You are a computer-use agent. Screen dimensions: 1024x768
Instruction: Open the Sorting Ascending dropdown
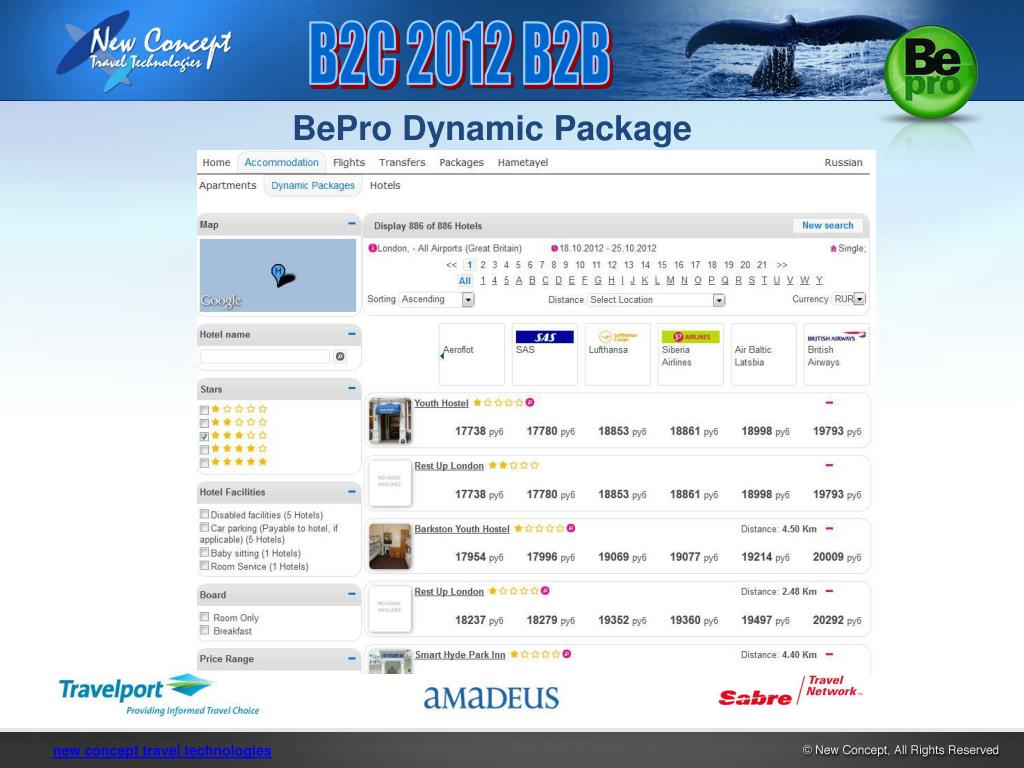tap(437, 299)
